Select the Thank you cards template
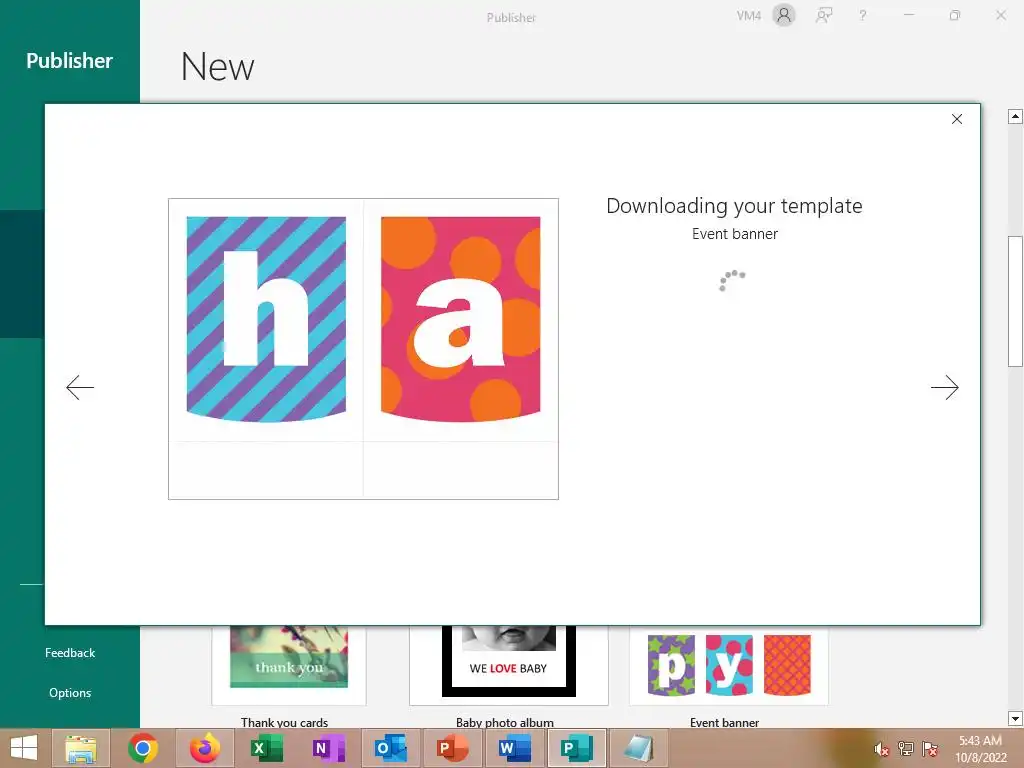1024x768 pixels. (289, 665)
